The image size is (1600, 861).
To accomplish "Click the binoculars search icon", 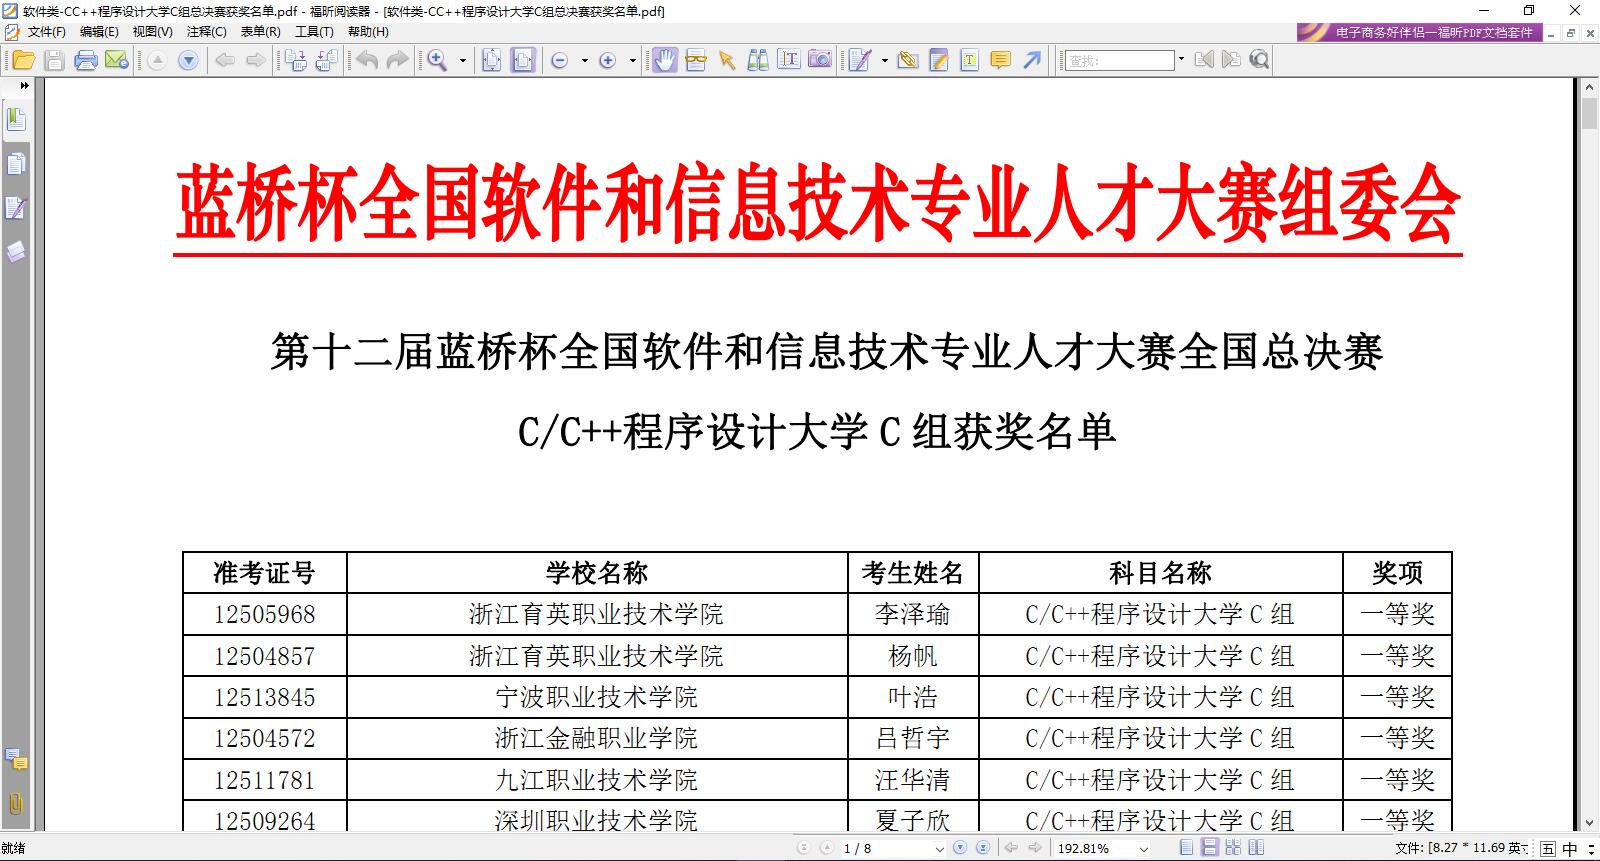I will (x=759, y=61).
